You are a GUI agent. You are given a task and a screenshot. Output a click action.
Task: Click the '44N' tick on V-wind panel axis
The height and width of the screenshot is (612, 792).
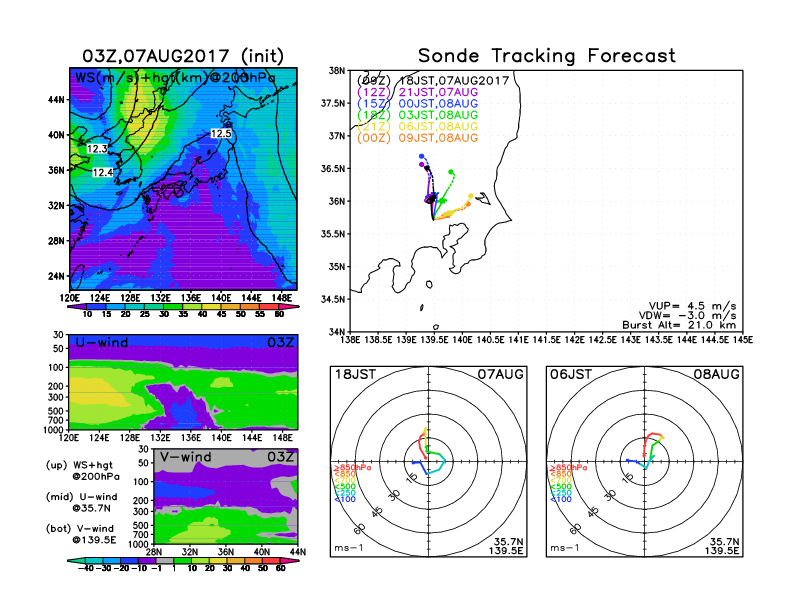click(x=298, y=552)
